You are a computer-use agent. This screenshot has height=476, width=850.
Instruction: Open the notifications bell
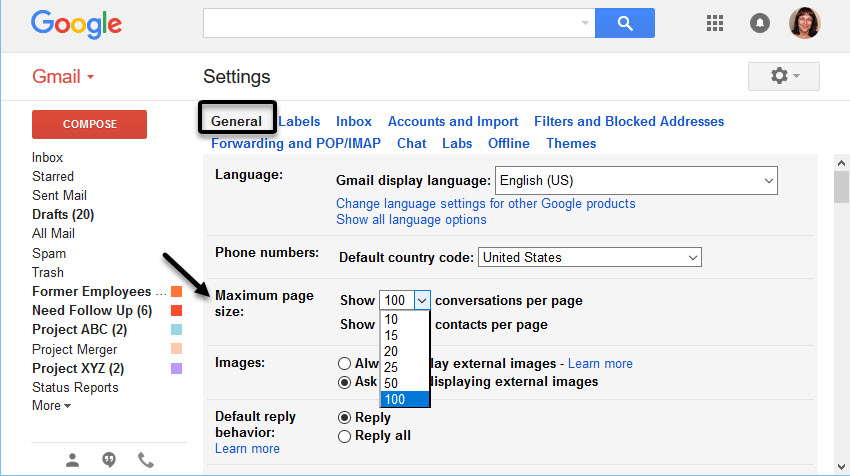[x=759, y=23]
